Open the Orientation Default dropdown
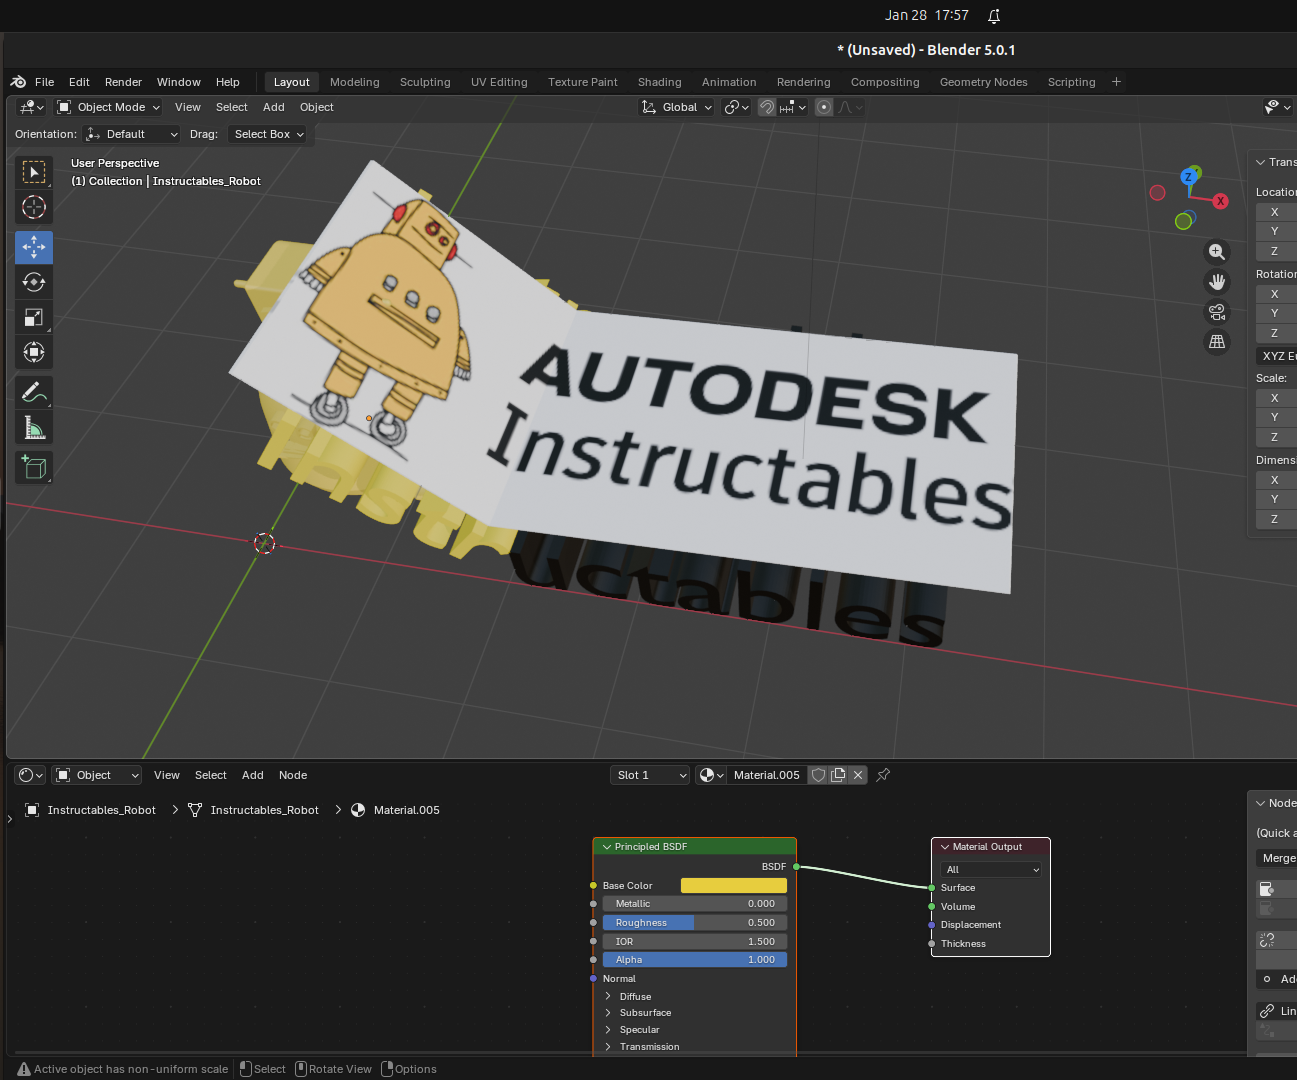This screenshot has width=1297, height=1080. (x=133, y=134)
